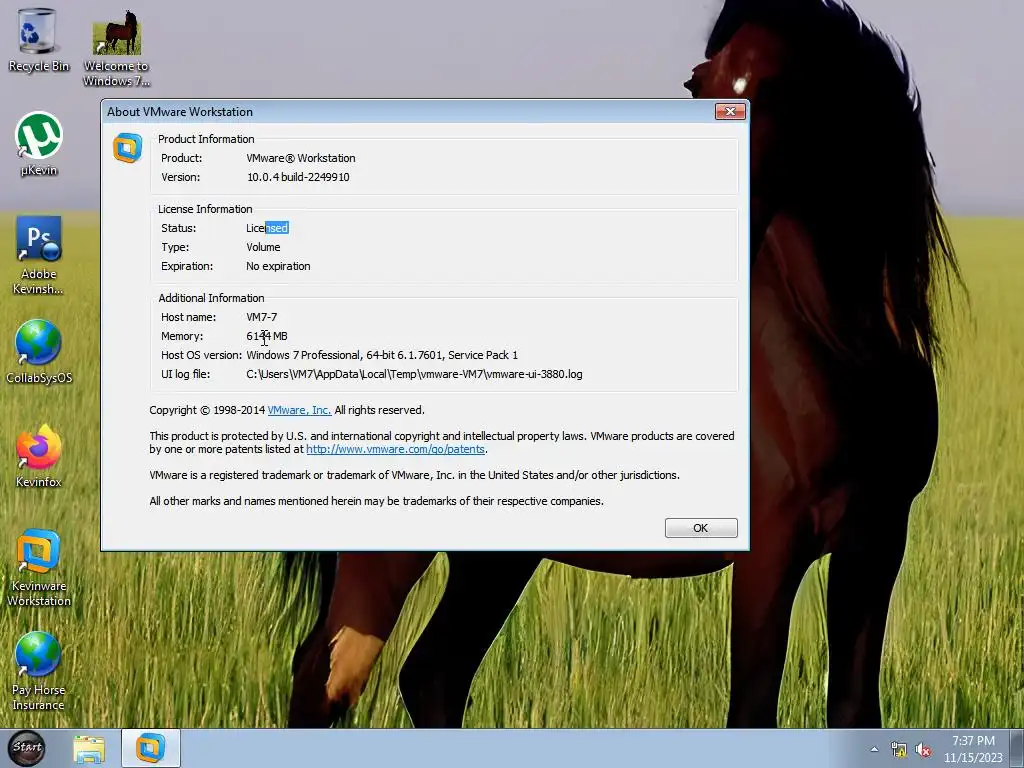Click the All other marks notice
This screenshot has width=1024, height=768.
tap(376, 501)
